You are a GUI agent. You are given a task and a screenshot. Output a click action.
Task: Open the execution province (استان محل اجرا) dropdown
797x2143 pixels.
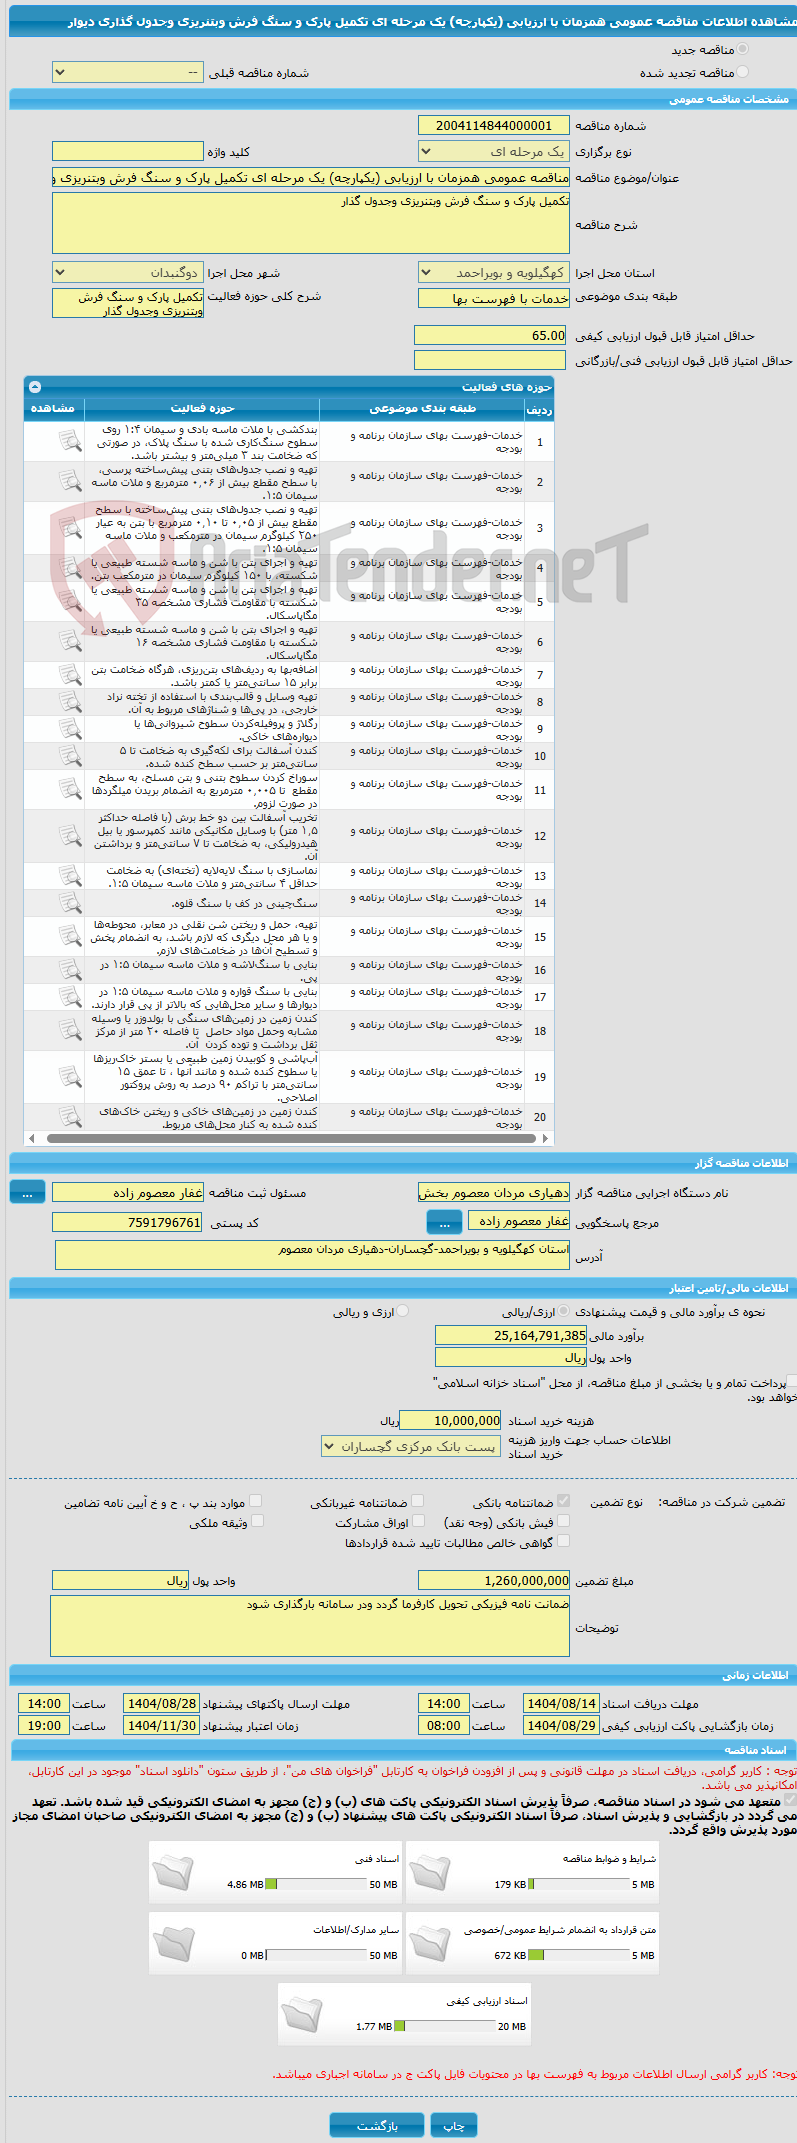[x=493, y=272]
